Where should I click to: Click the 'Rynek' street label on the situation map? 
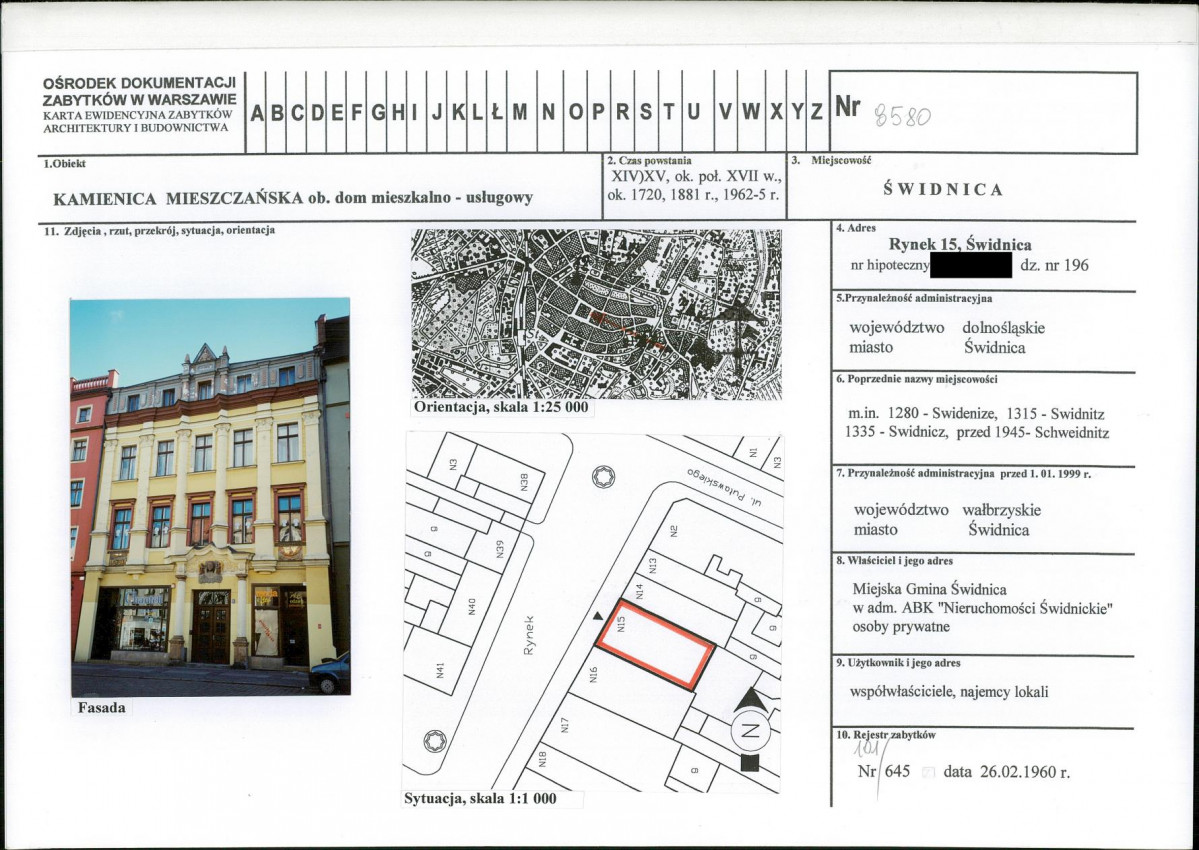529,635
